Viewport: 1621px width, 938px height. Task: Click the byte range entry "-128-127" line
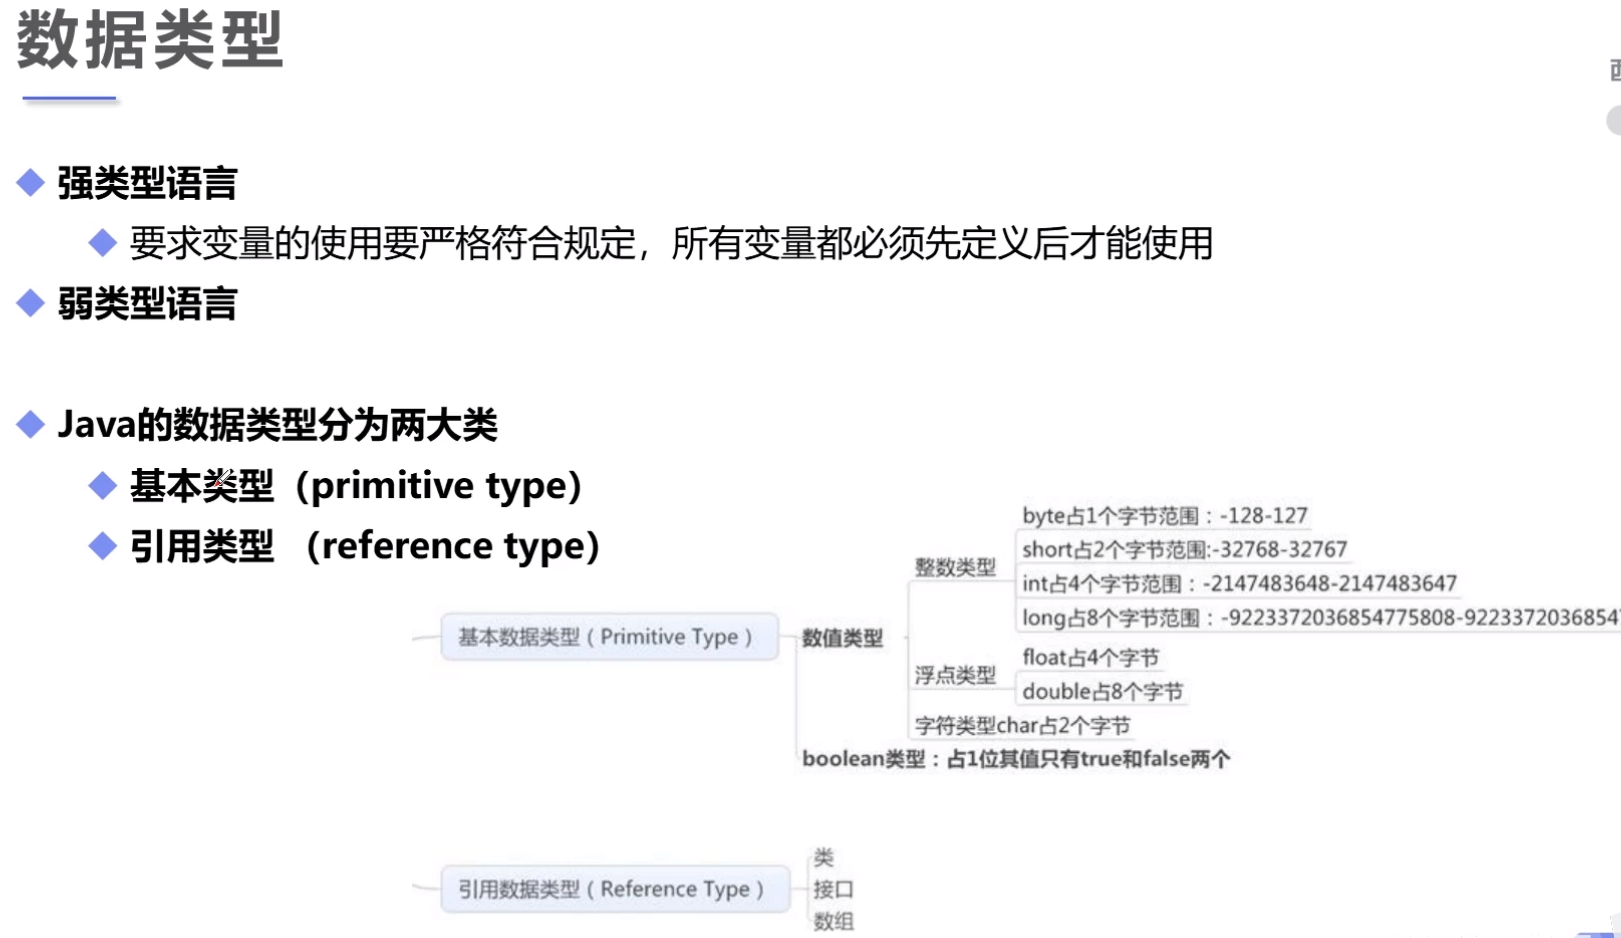click(1165, 516)
